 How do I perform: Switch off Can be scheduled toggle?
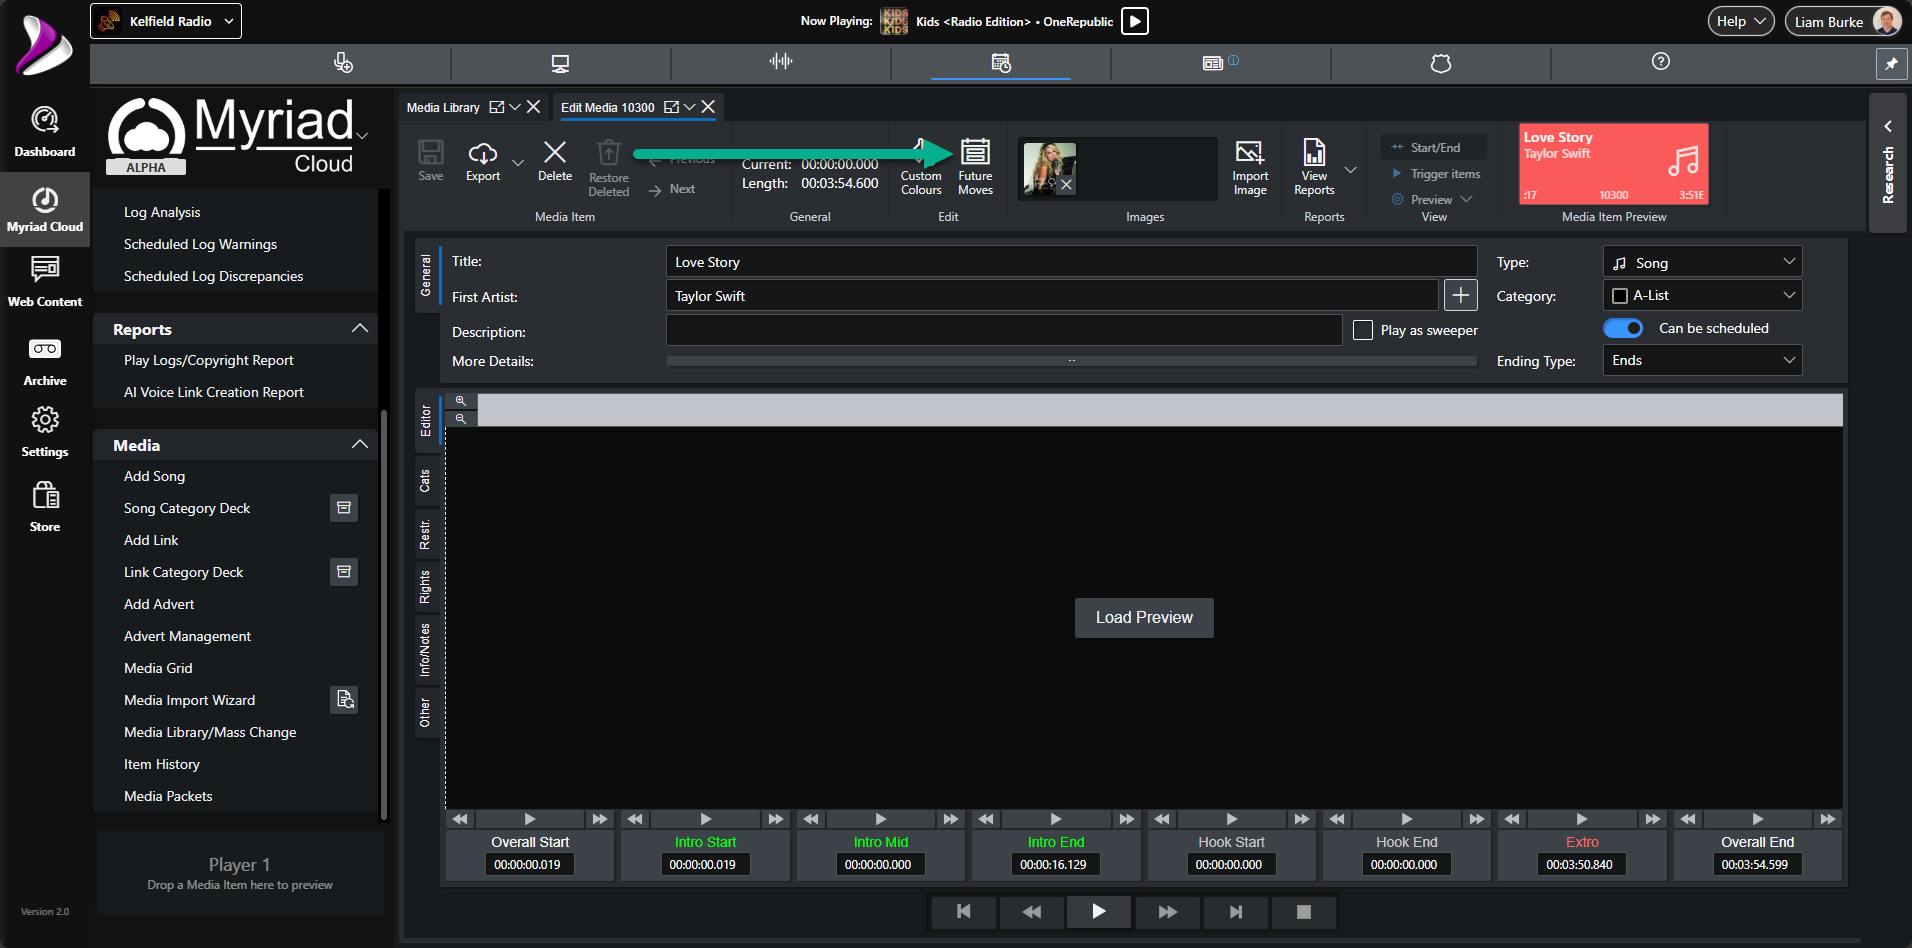coord(1623,328)
